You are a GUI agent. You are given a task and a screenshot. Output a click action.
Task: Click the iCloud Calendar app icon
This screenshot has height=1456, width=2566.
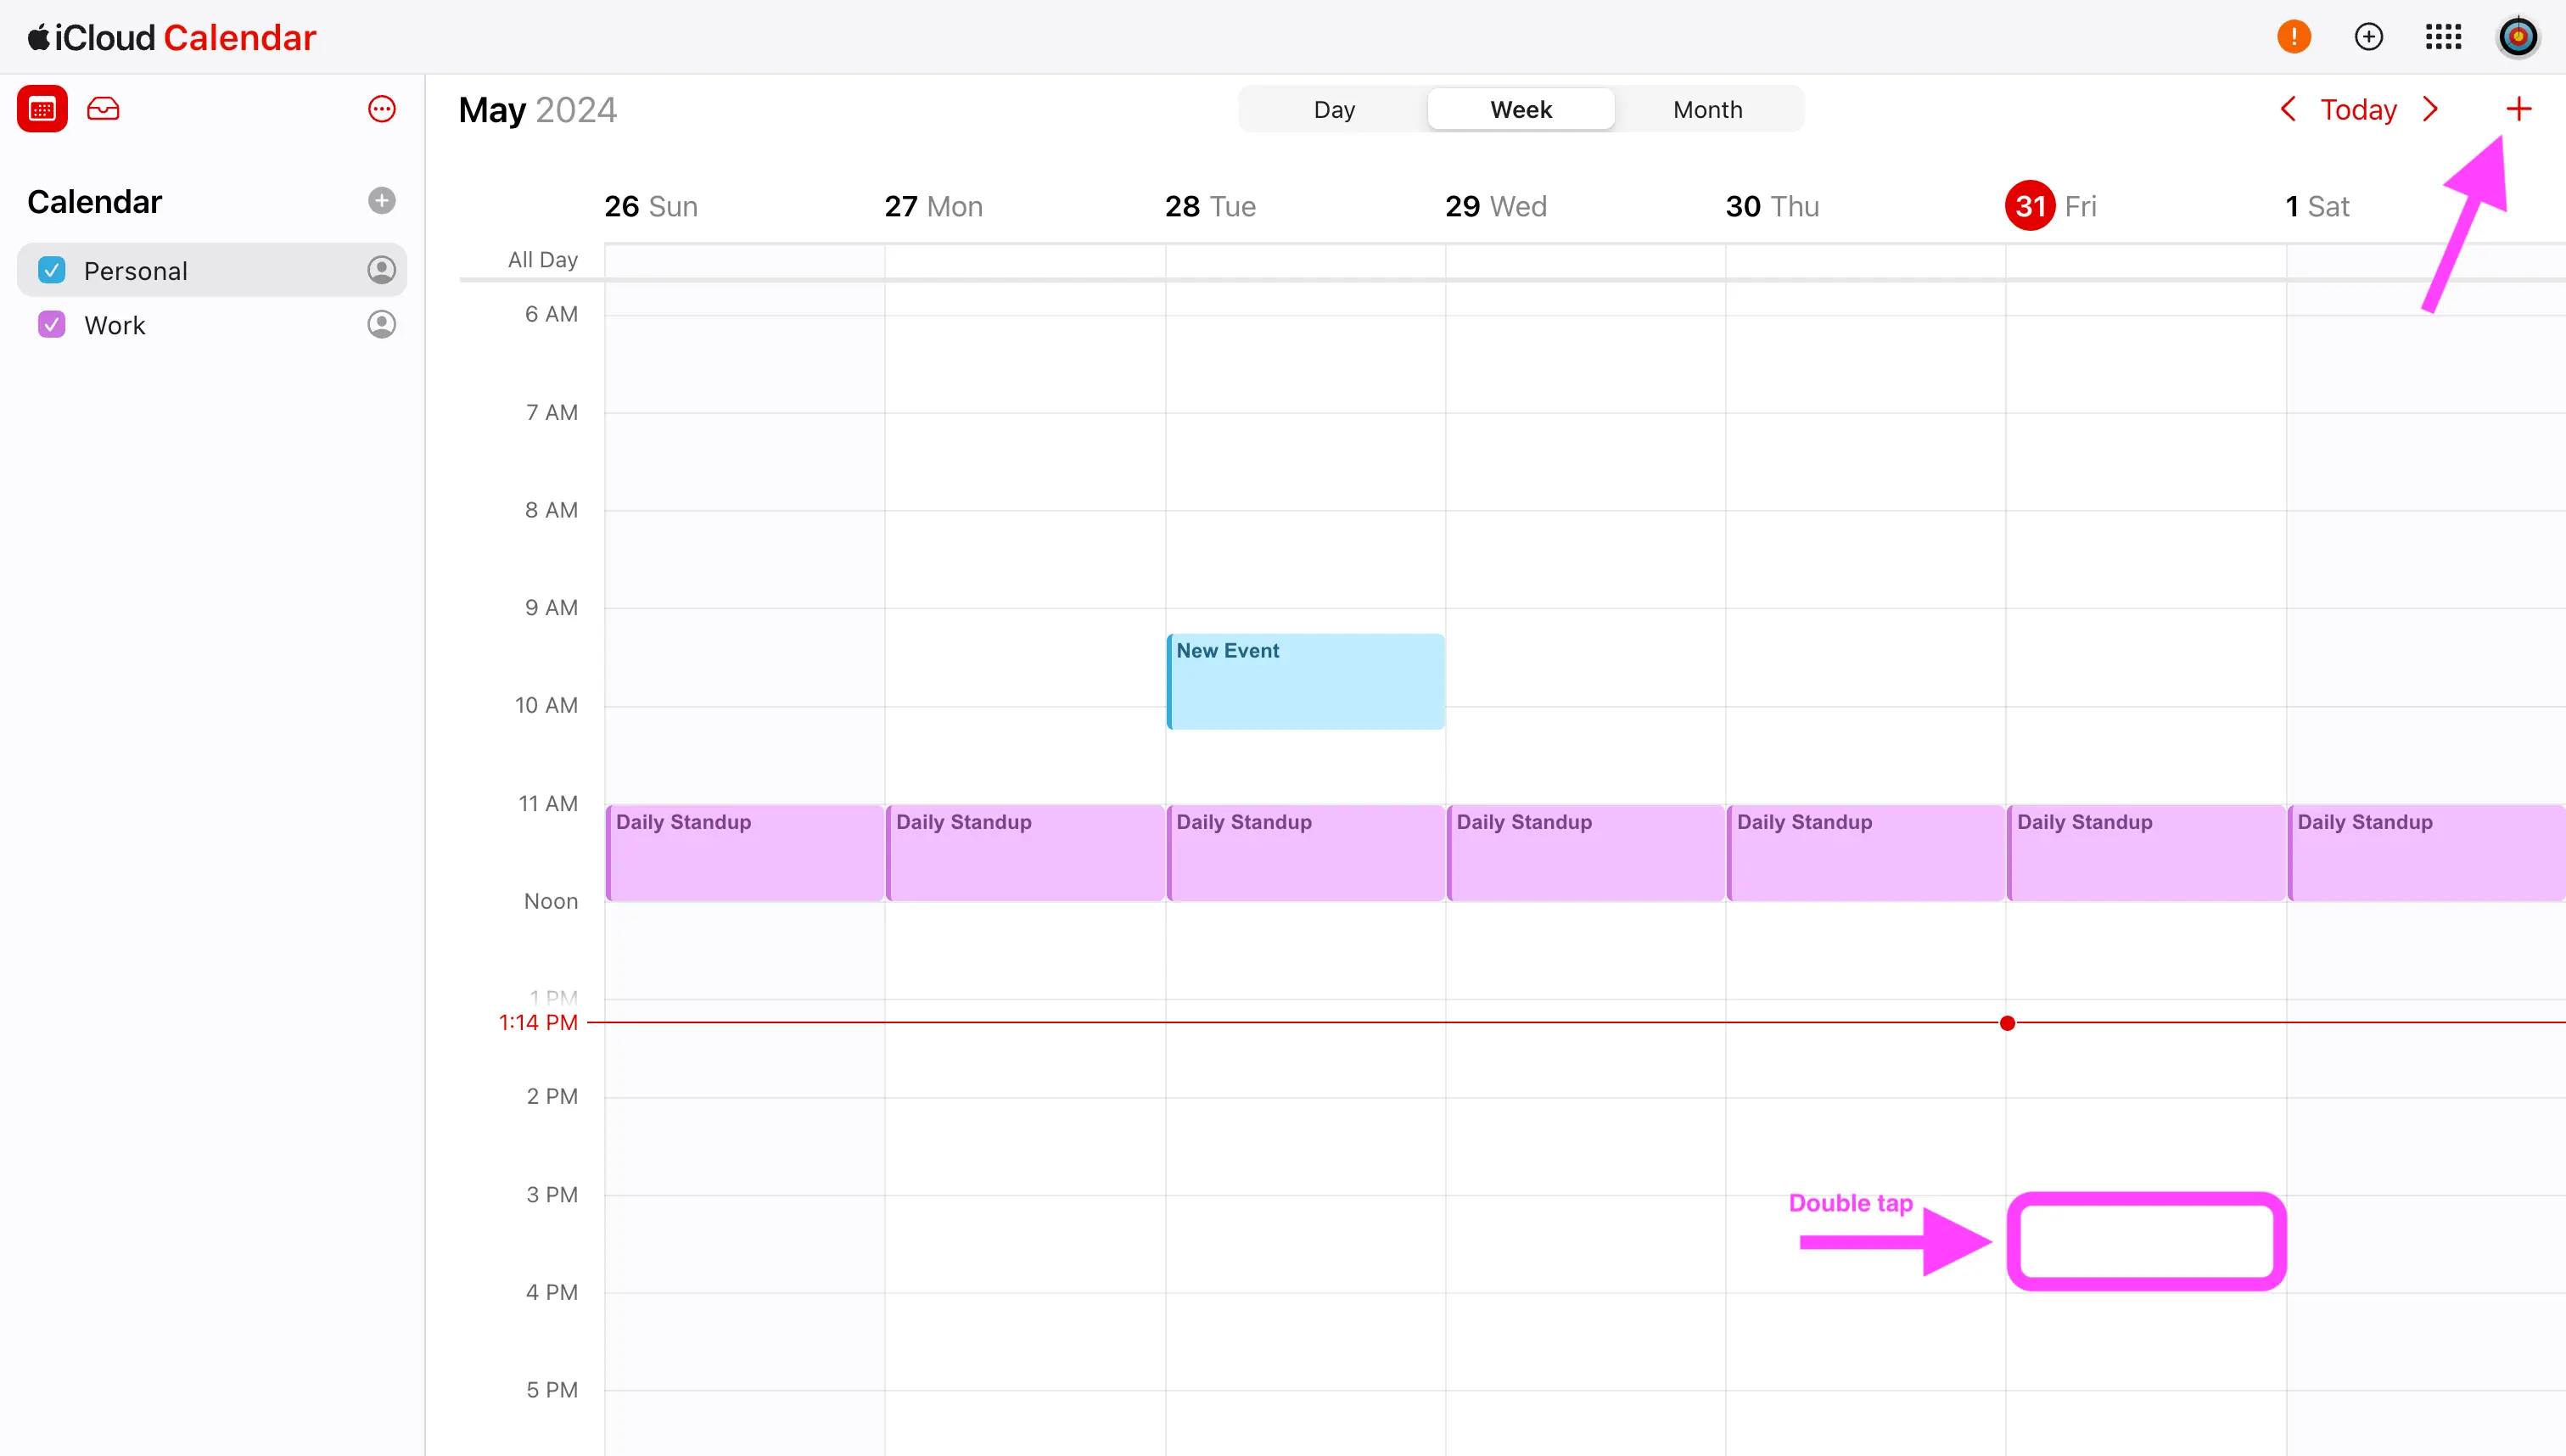click(x=42, y=109)
